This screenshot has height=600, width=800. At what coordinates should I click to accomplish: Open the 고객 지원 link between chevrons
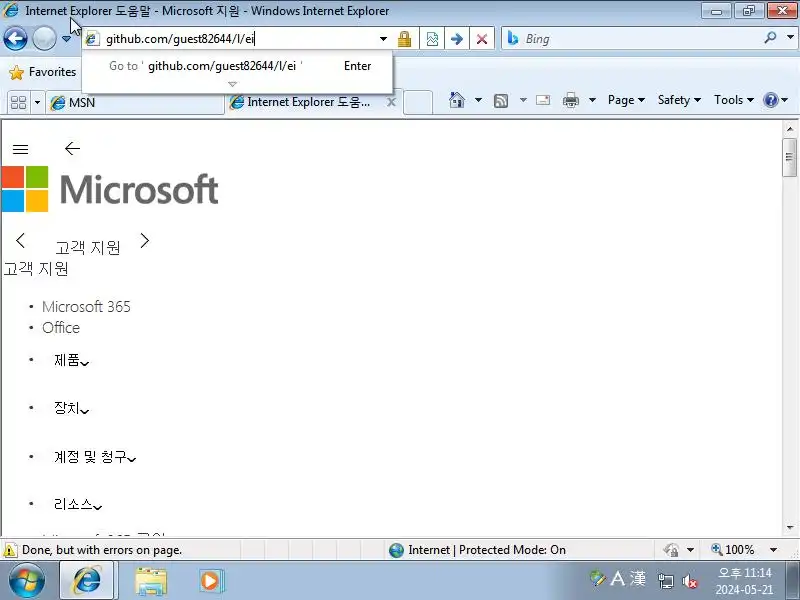pyautogui.click(x=88, y=247)
